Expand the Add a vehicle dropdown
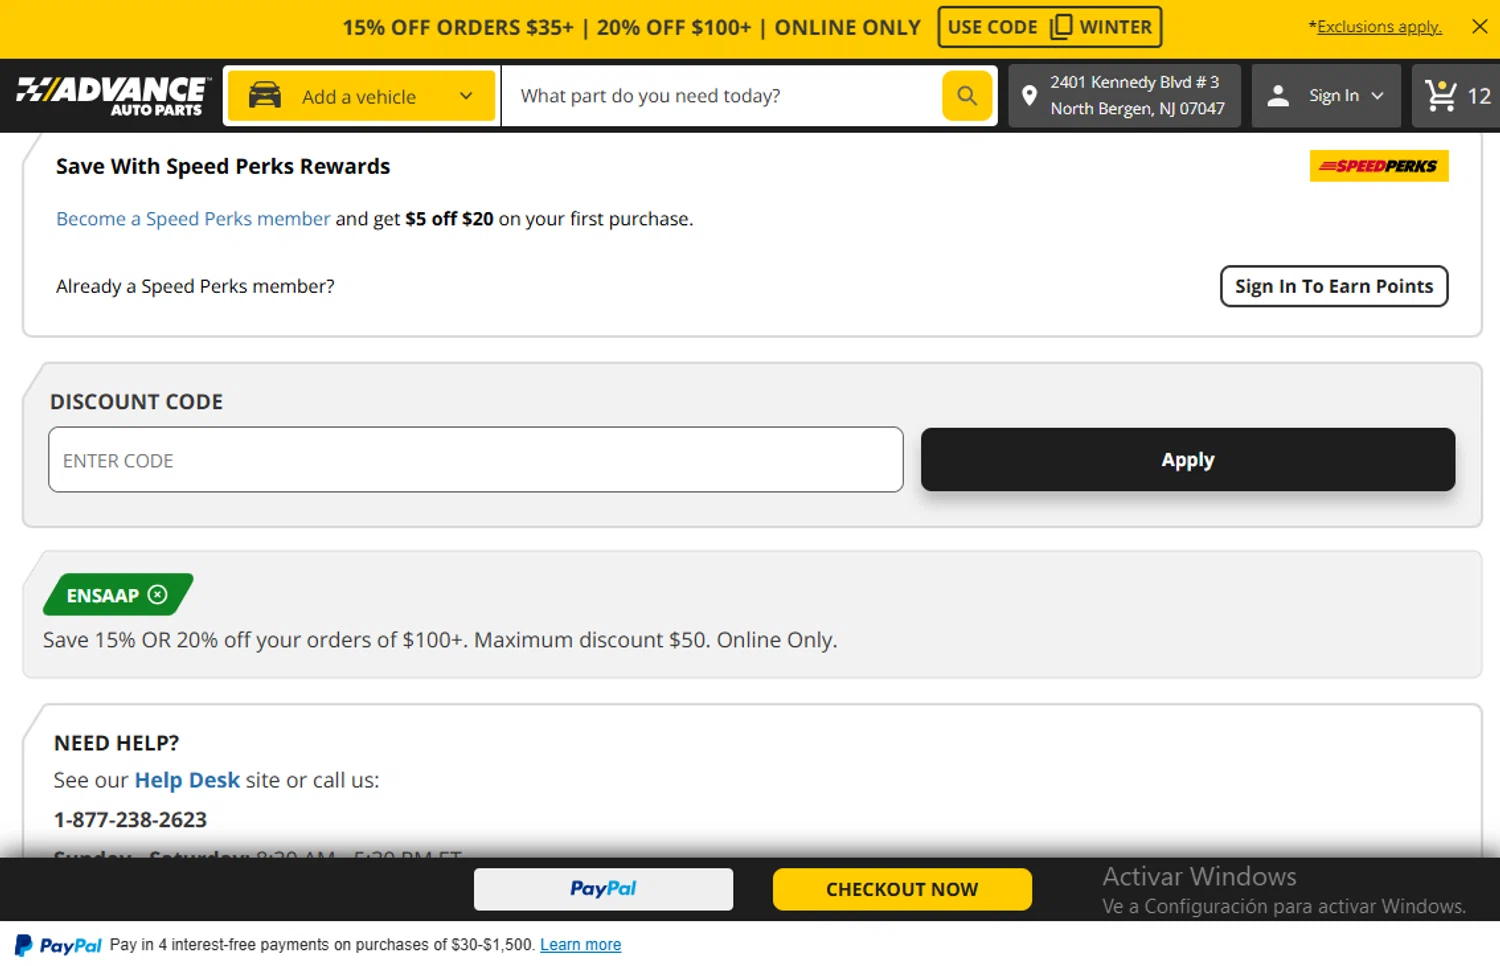Viewport: 1500px width, 966px height. point(465,96)
